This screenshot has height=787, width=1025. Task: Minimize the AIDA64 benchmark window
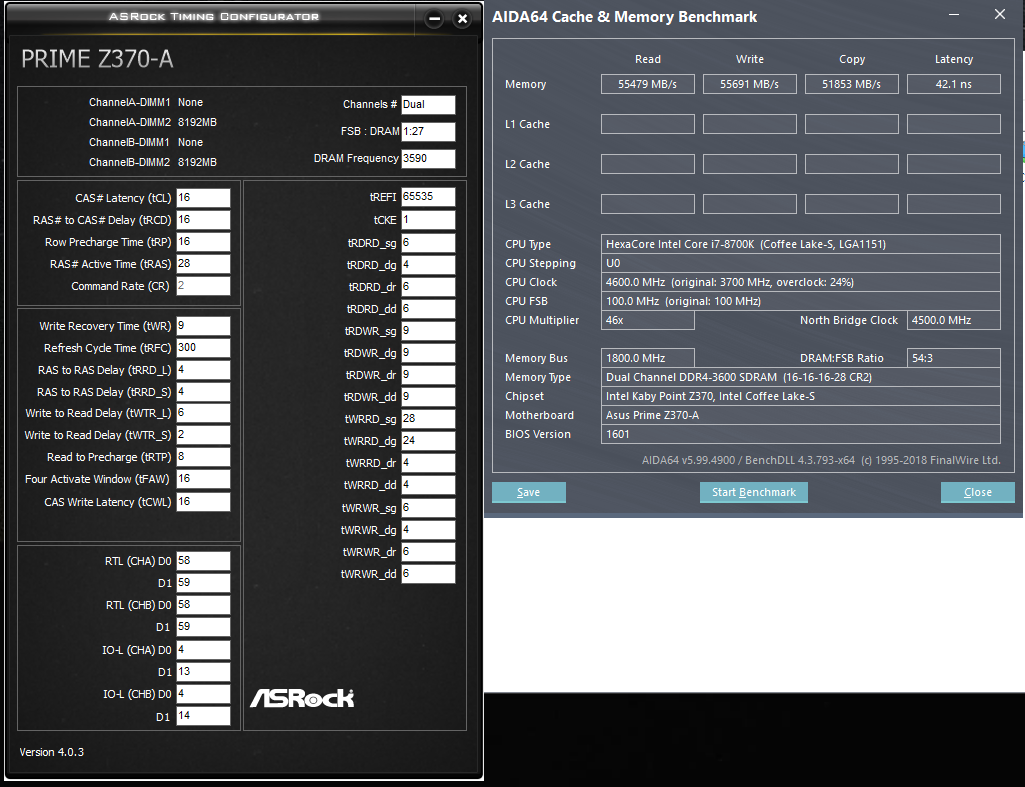[x=954, y=14]
